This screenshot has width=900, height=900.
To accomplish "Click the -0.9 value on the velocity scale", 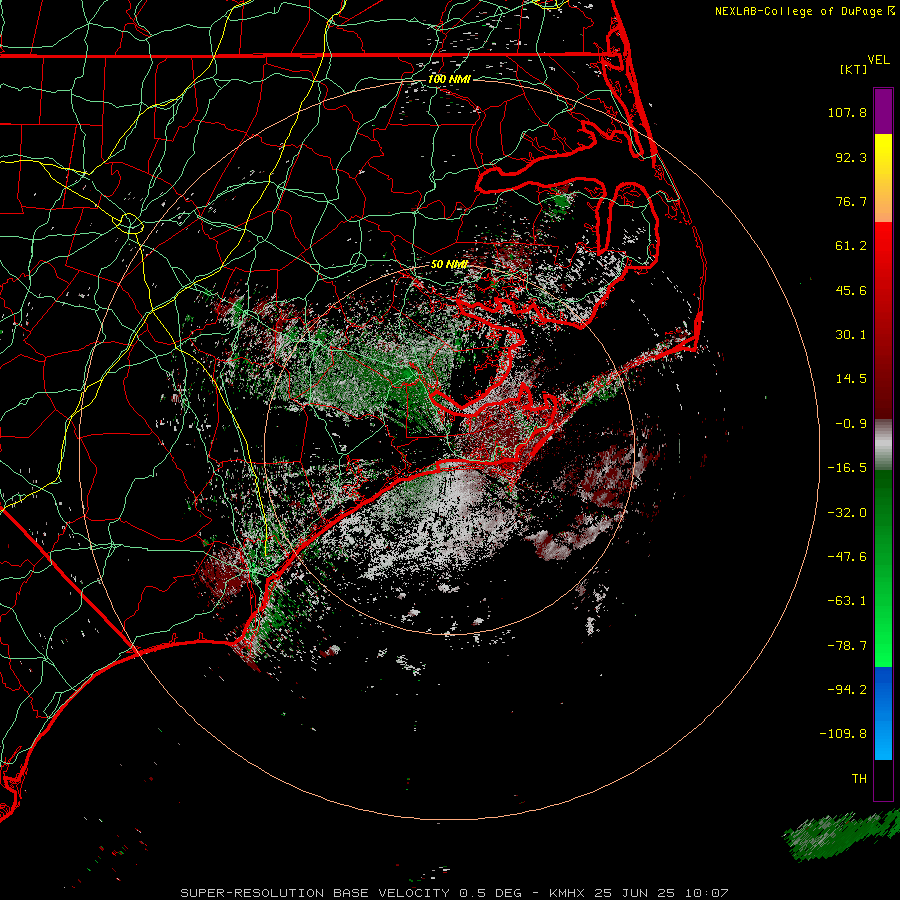I will click(x=851, y=424).
